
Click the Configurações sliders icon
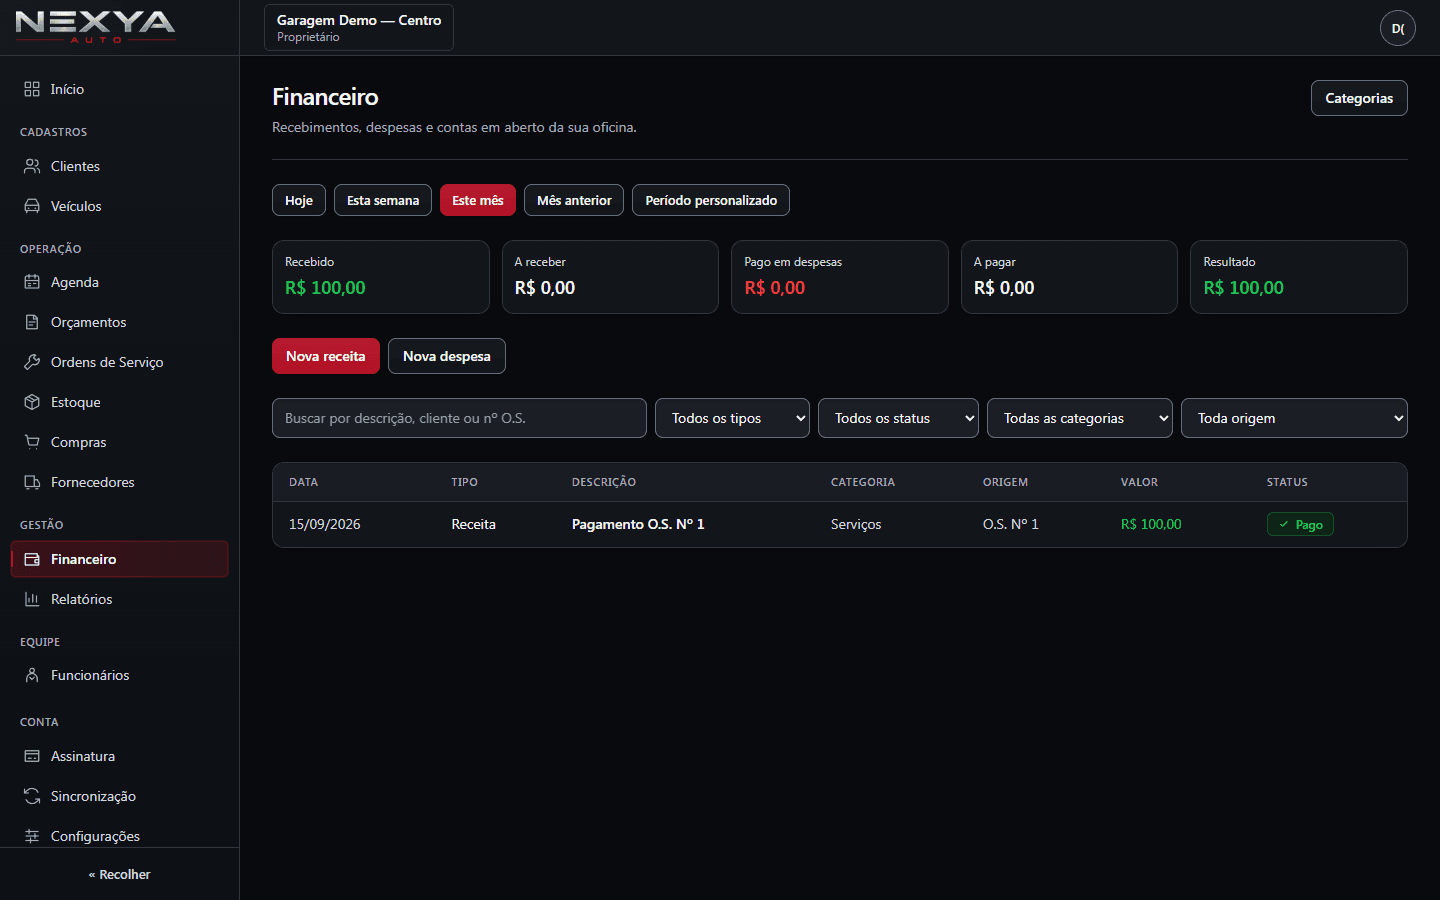pos(32,836)
